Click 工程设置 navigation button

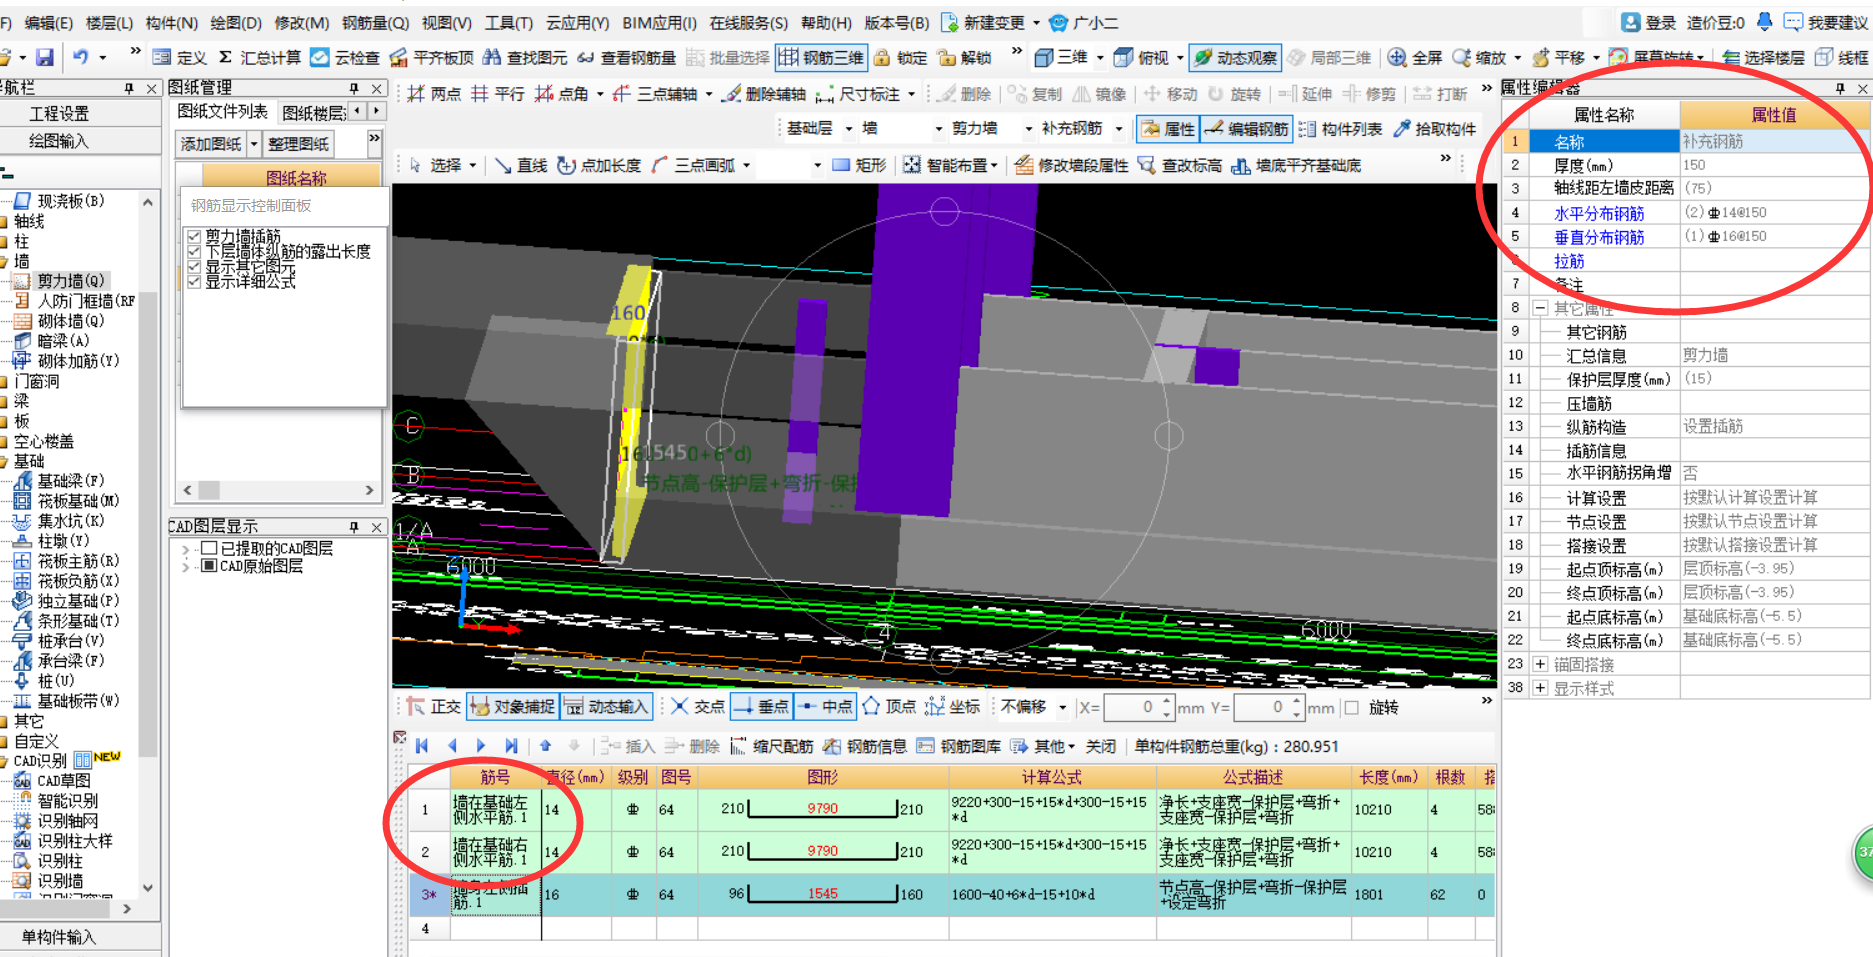(x=59, y=113)
